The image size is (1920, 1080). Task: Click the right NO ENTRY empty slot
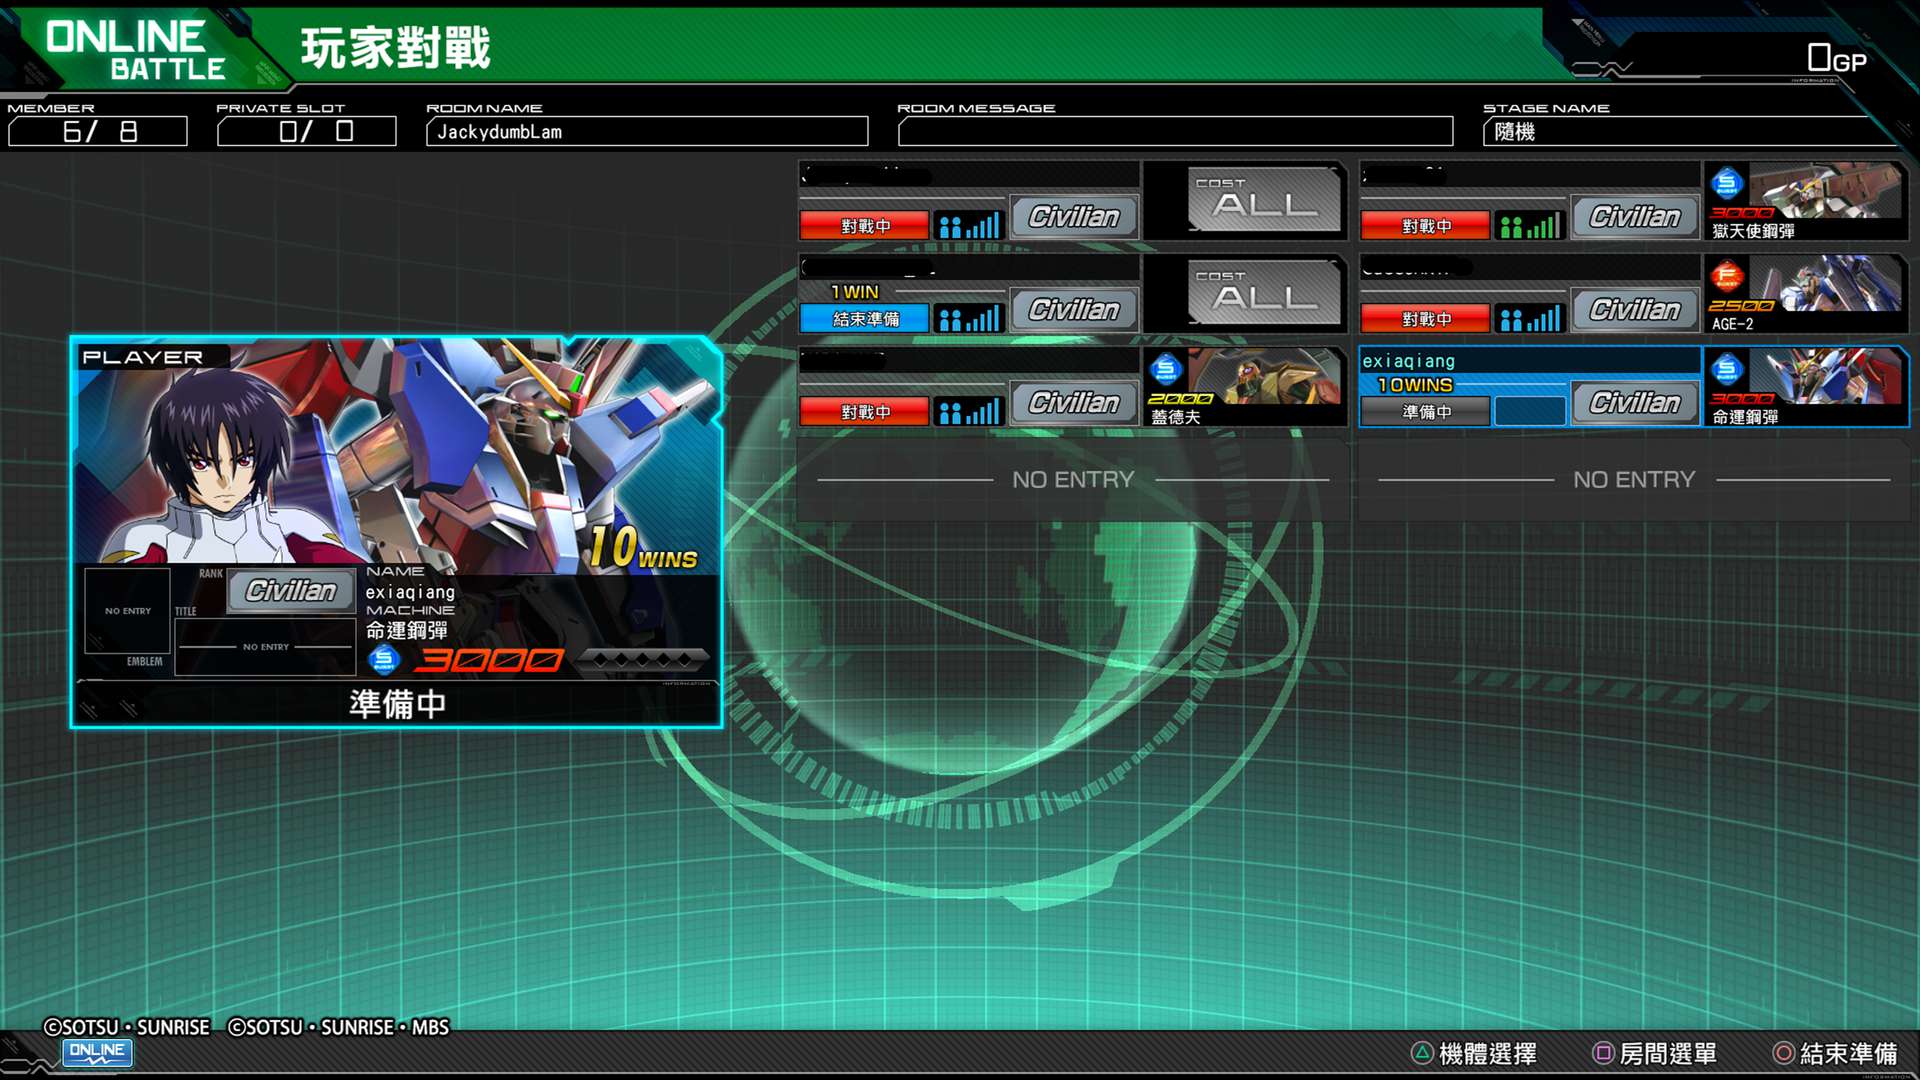pyautogui.click(x=1634, y=480)
